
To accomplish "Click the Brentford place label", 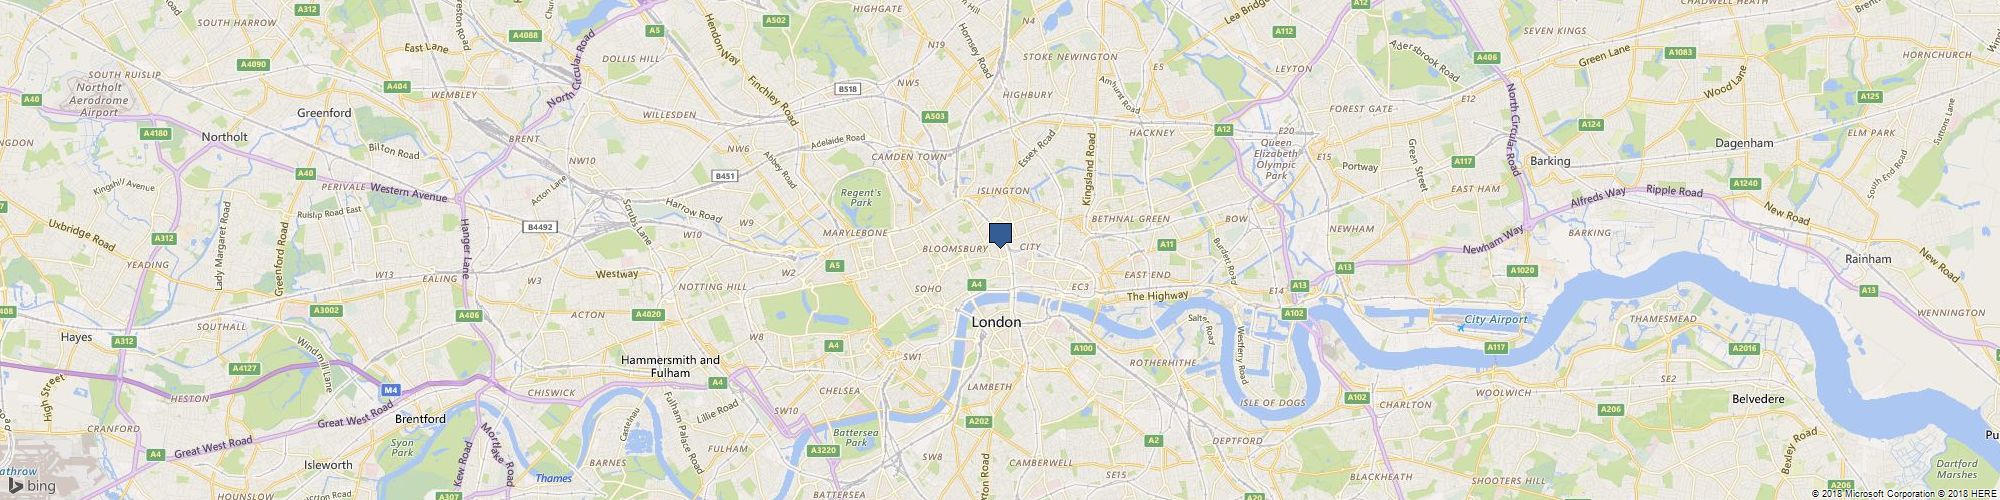I will 420,419.
